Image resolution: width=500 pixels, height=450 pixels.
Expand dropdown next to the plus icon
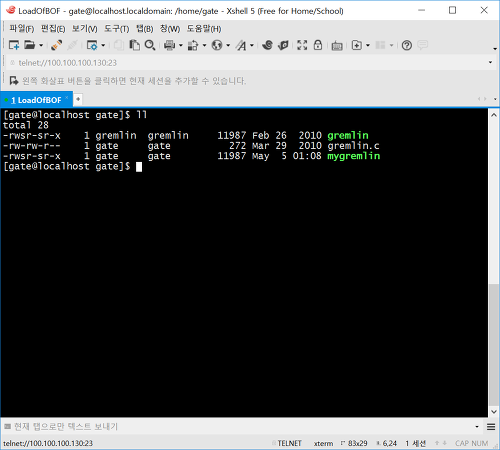[x=368, y=45]
